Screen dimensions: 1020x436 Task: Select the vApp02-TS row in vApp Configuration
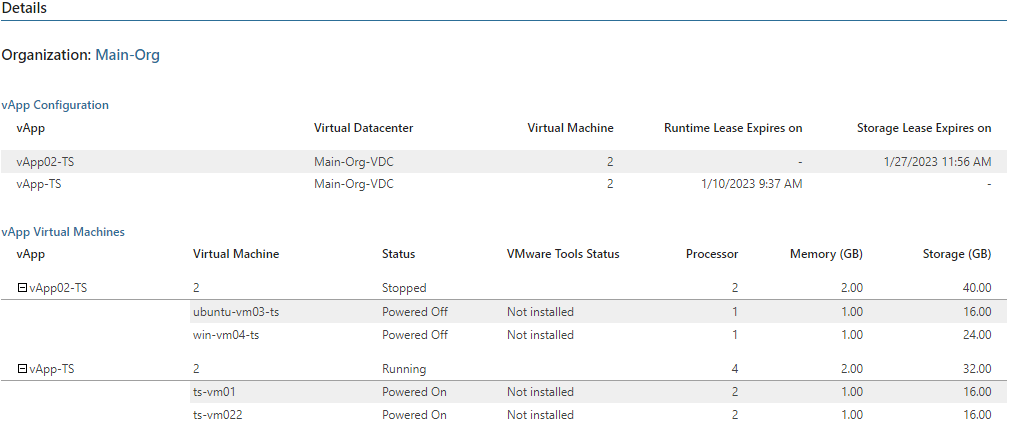click(504, 162)
